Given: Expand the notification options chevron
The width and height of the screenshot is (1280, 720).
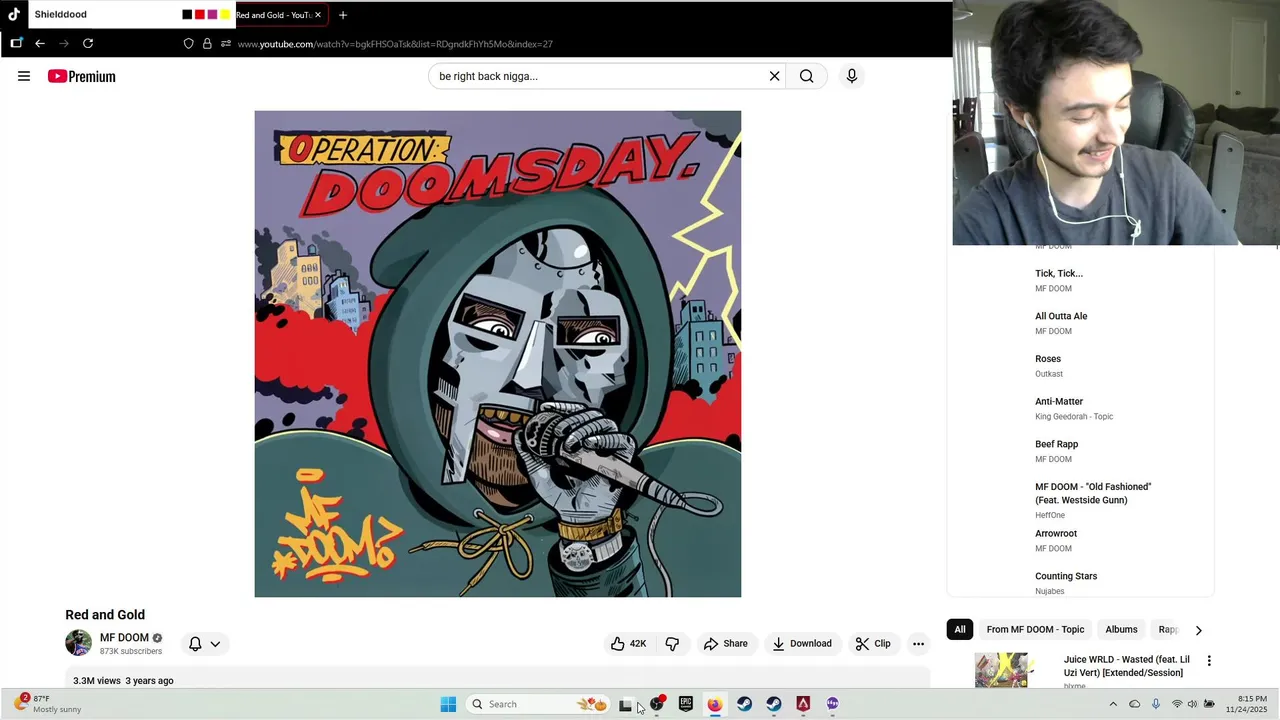Looking at the screenshot, I should click(x=215, y=644).
